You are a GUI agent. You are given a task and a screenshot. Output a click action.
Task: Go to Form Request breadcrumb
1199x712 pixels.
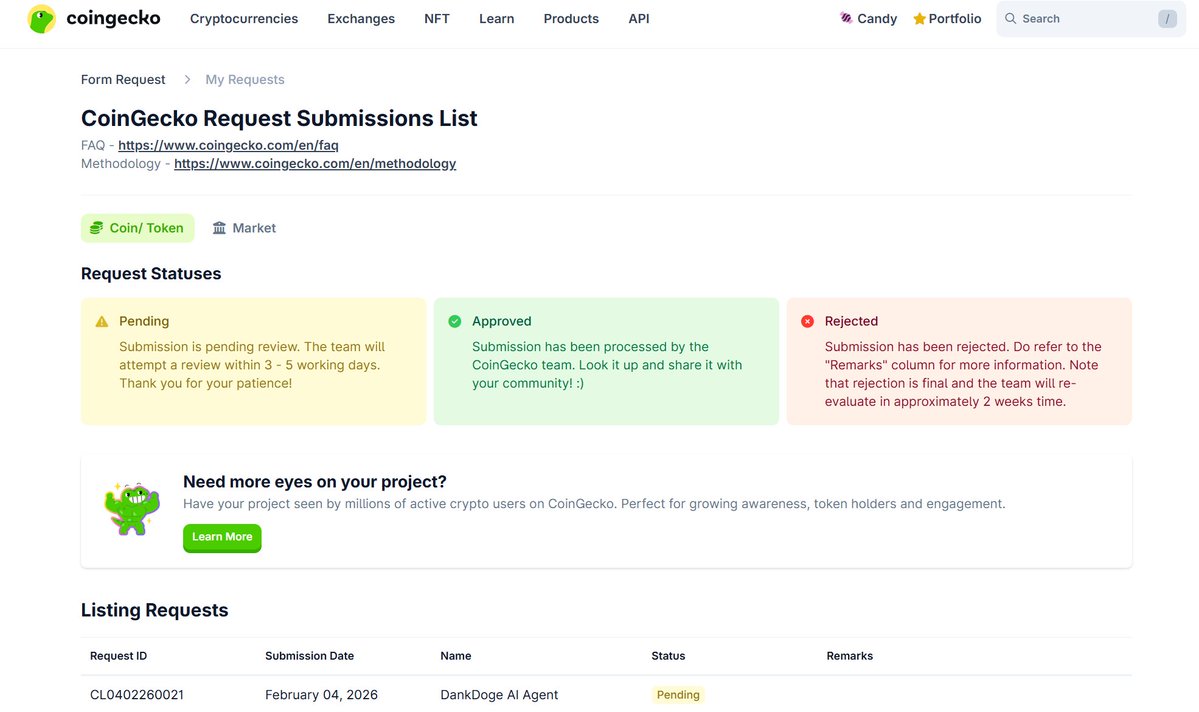point(123,80)
